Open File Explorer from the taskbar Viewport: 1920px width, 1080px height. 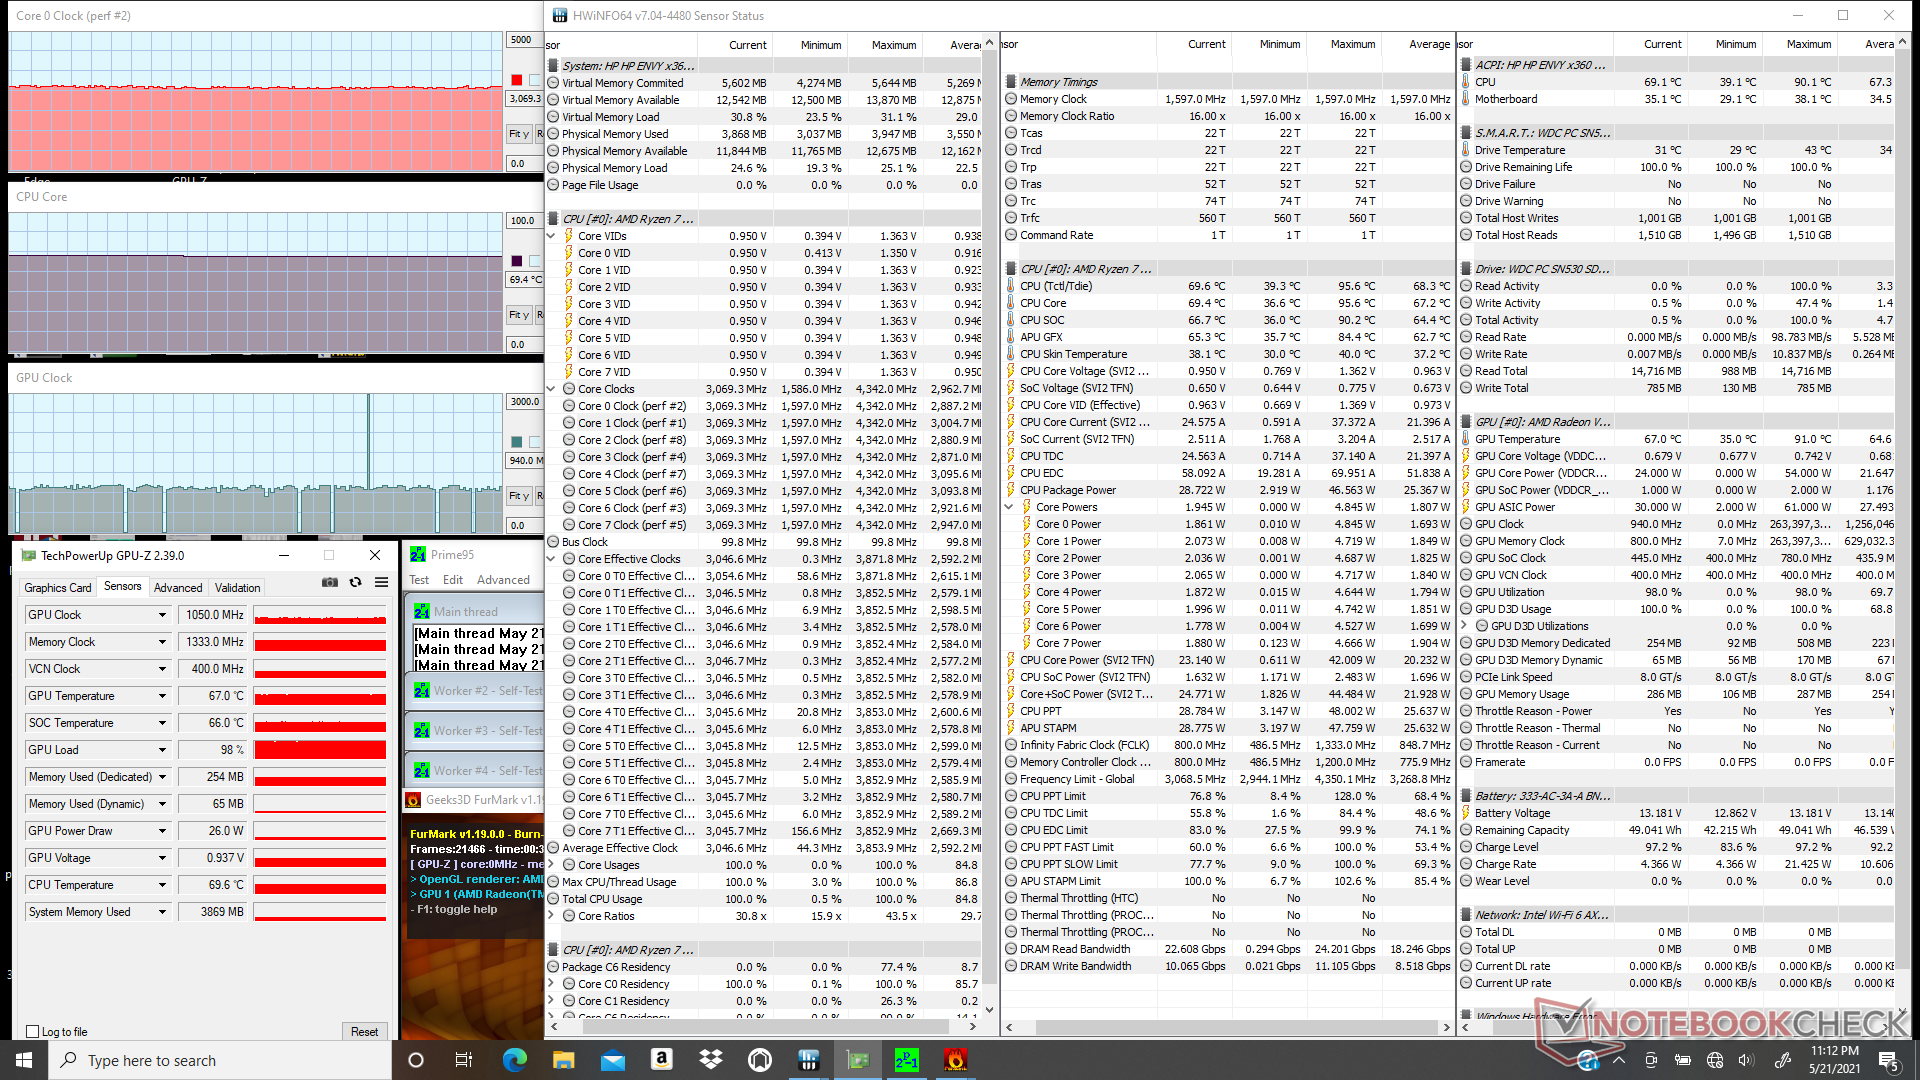point(563,1060)
